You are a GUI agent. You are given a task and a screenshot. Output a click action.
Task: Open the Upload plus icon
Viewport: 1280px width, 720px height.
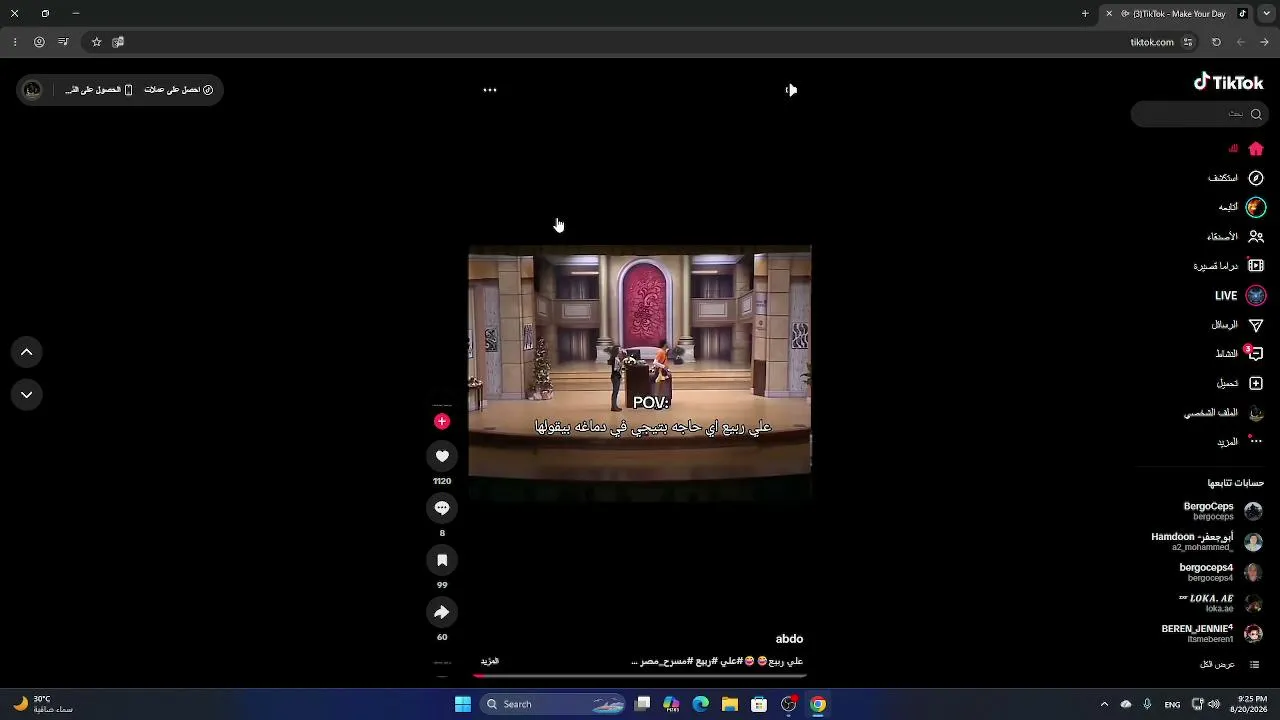coord(1256,383)
